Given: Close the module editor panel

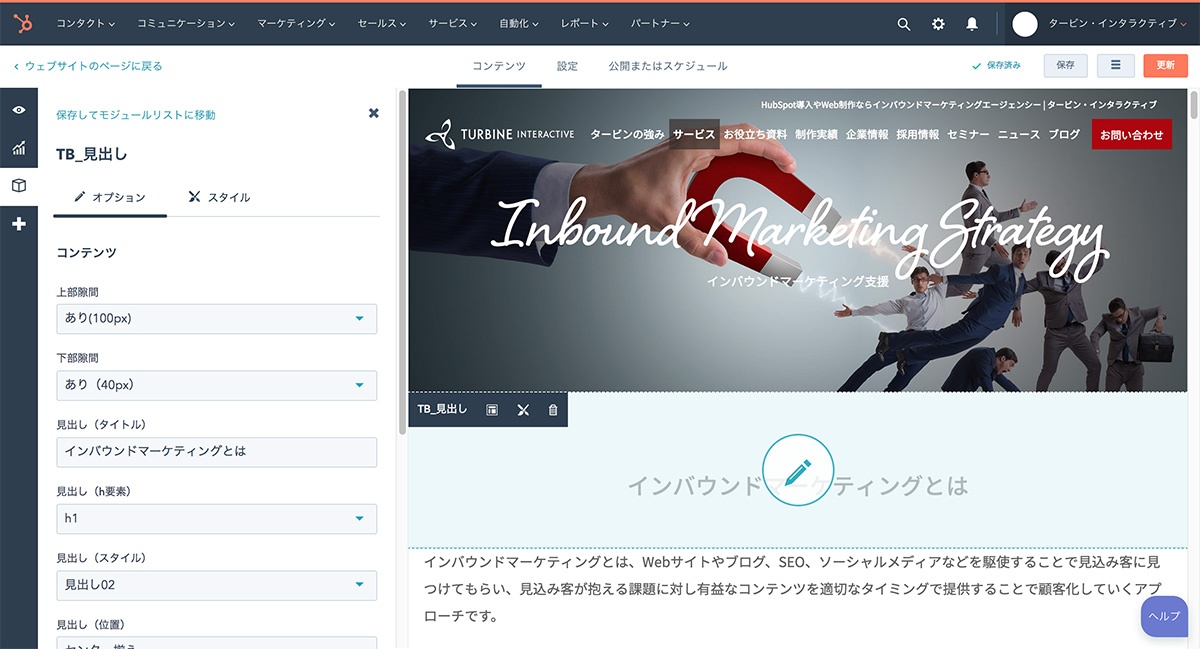Looking at the screenshot, I should (374, 114).
